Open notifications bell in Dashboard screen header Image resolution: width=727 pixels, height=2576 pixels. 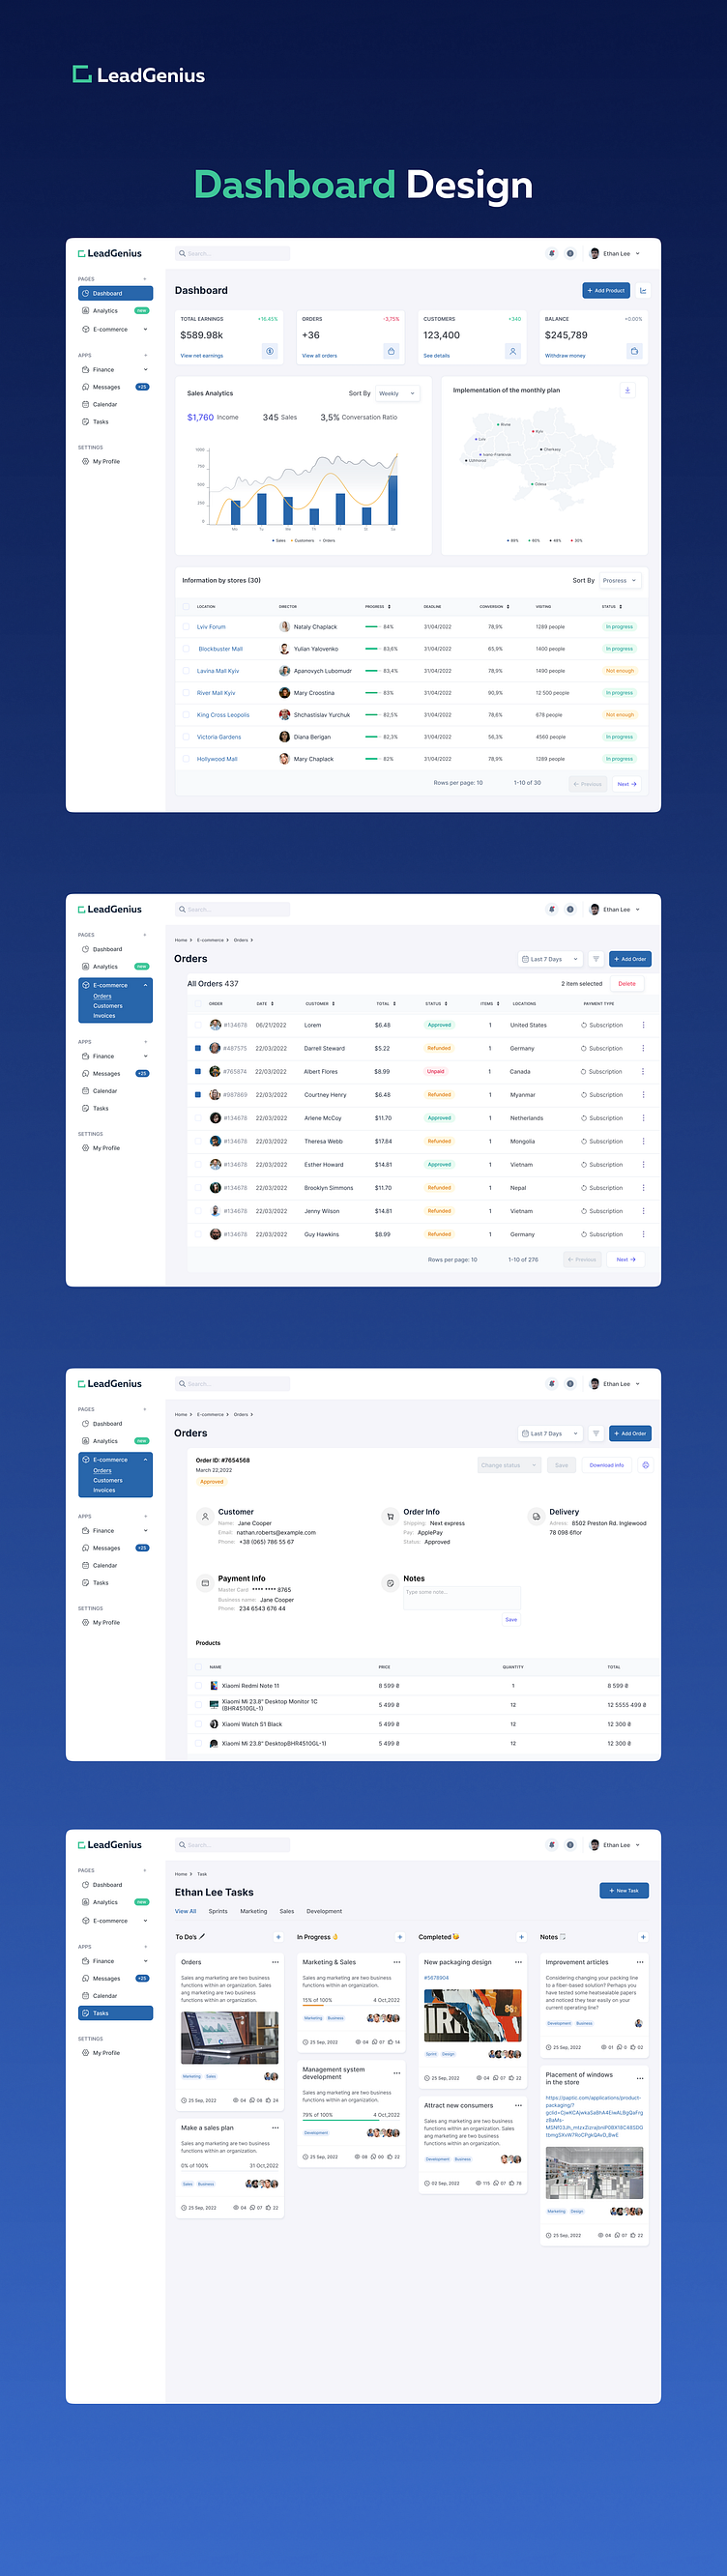551,253
